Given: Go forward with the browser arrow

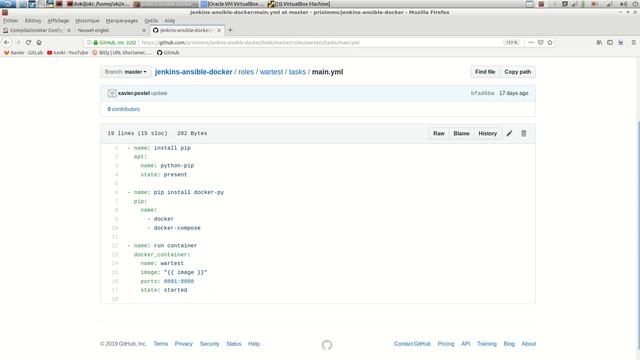Looking at the screenshot, I should [x=18, y=42].
